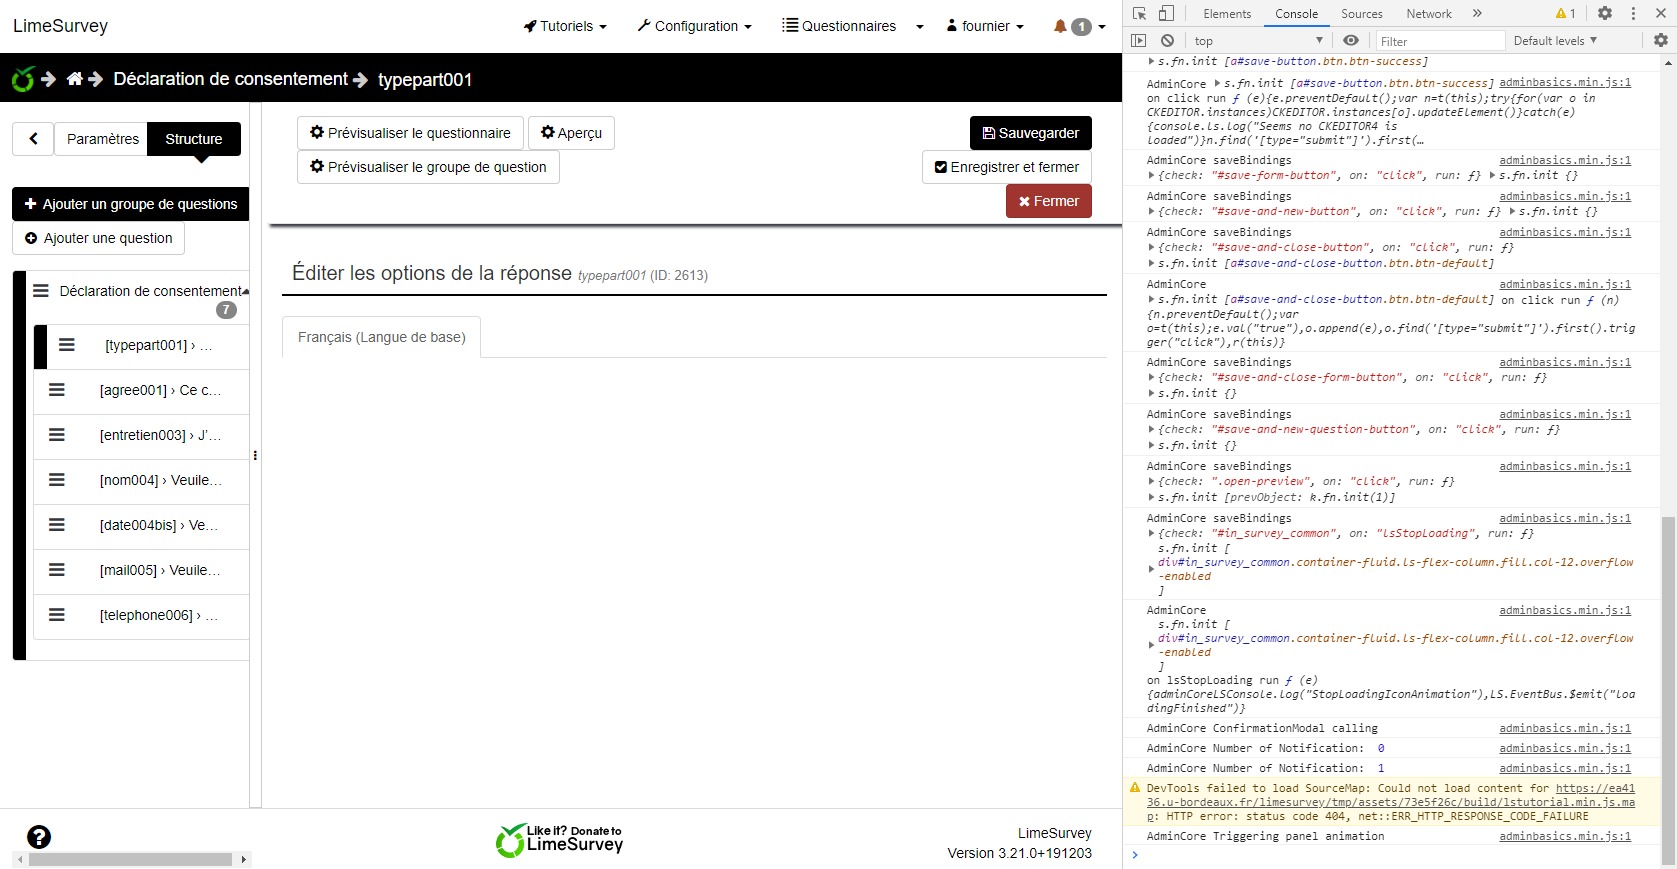The image size is (1677, 869).
Task: Open adminbasics.min.js link beside ConfirmationModal calling
Action: pyautogui.click(x=1565, y=728)
